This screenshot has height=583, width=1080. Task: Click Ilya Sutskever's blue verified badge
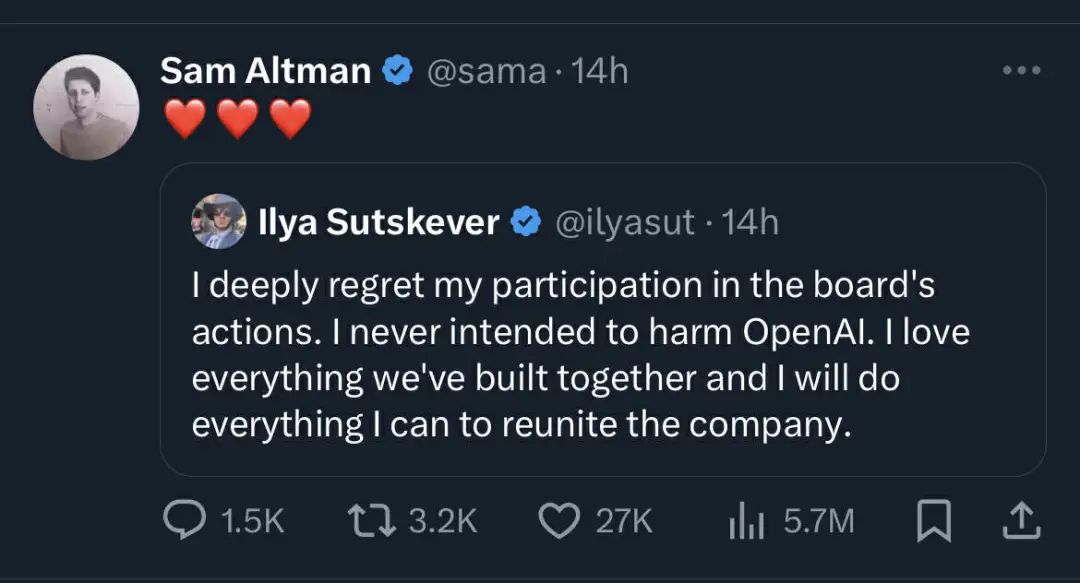(x=526, y=222)
